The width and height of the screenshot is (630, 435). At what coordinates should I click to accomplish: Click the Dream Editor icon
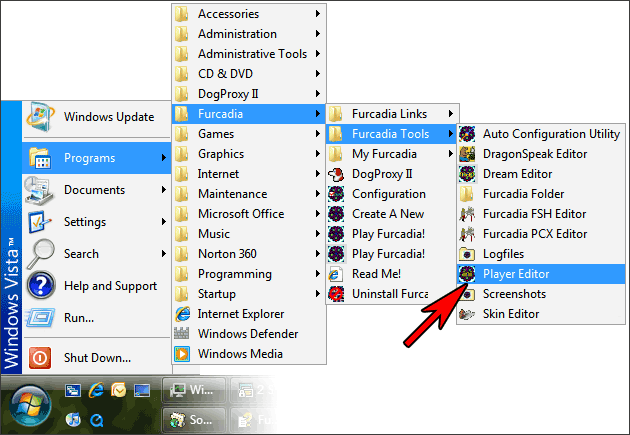467,174
